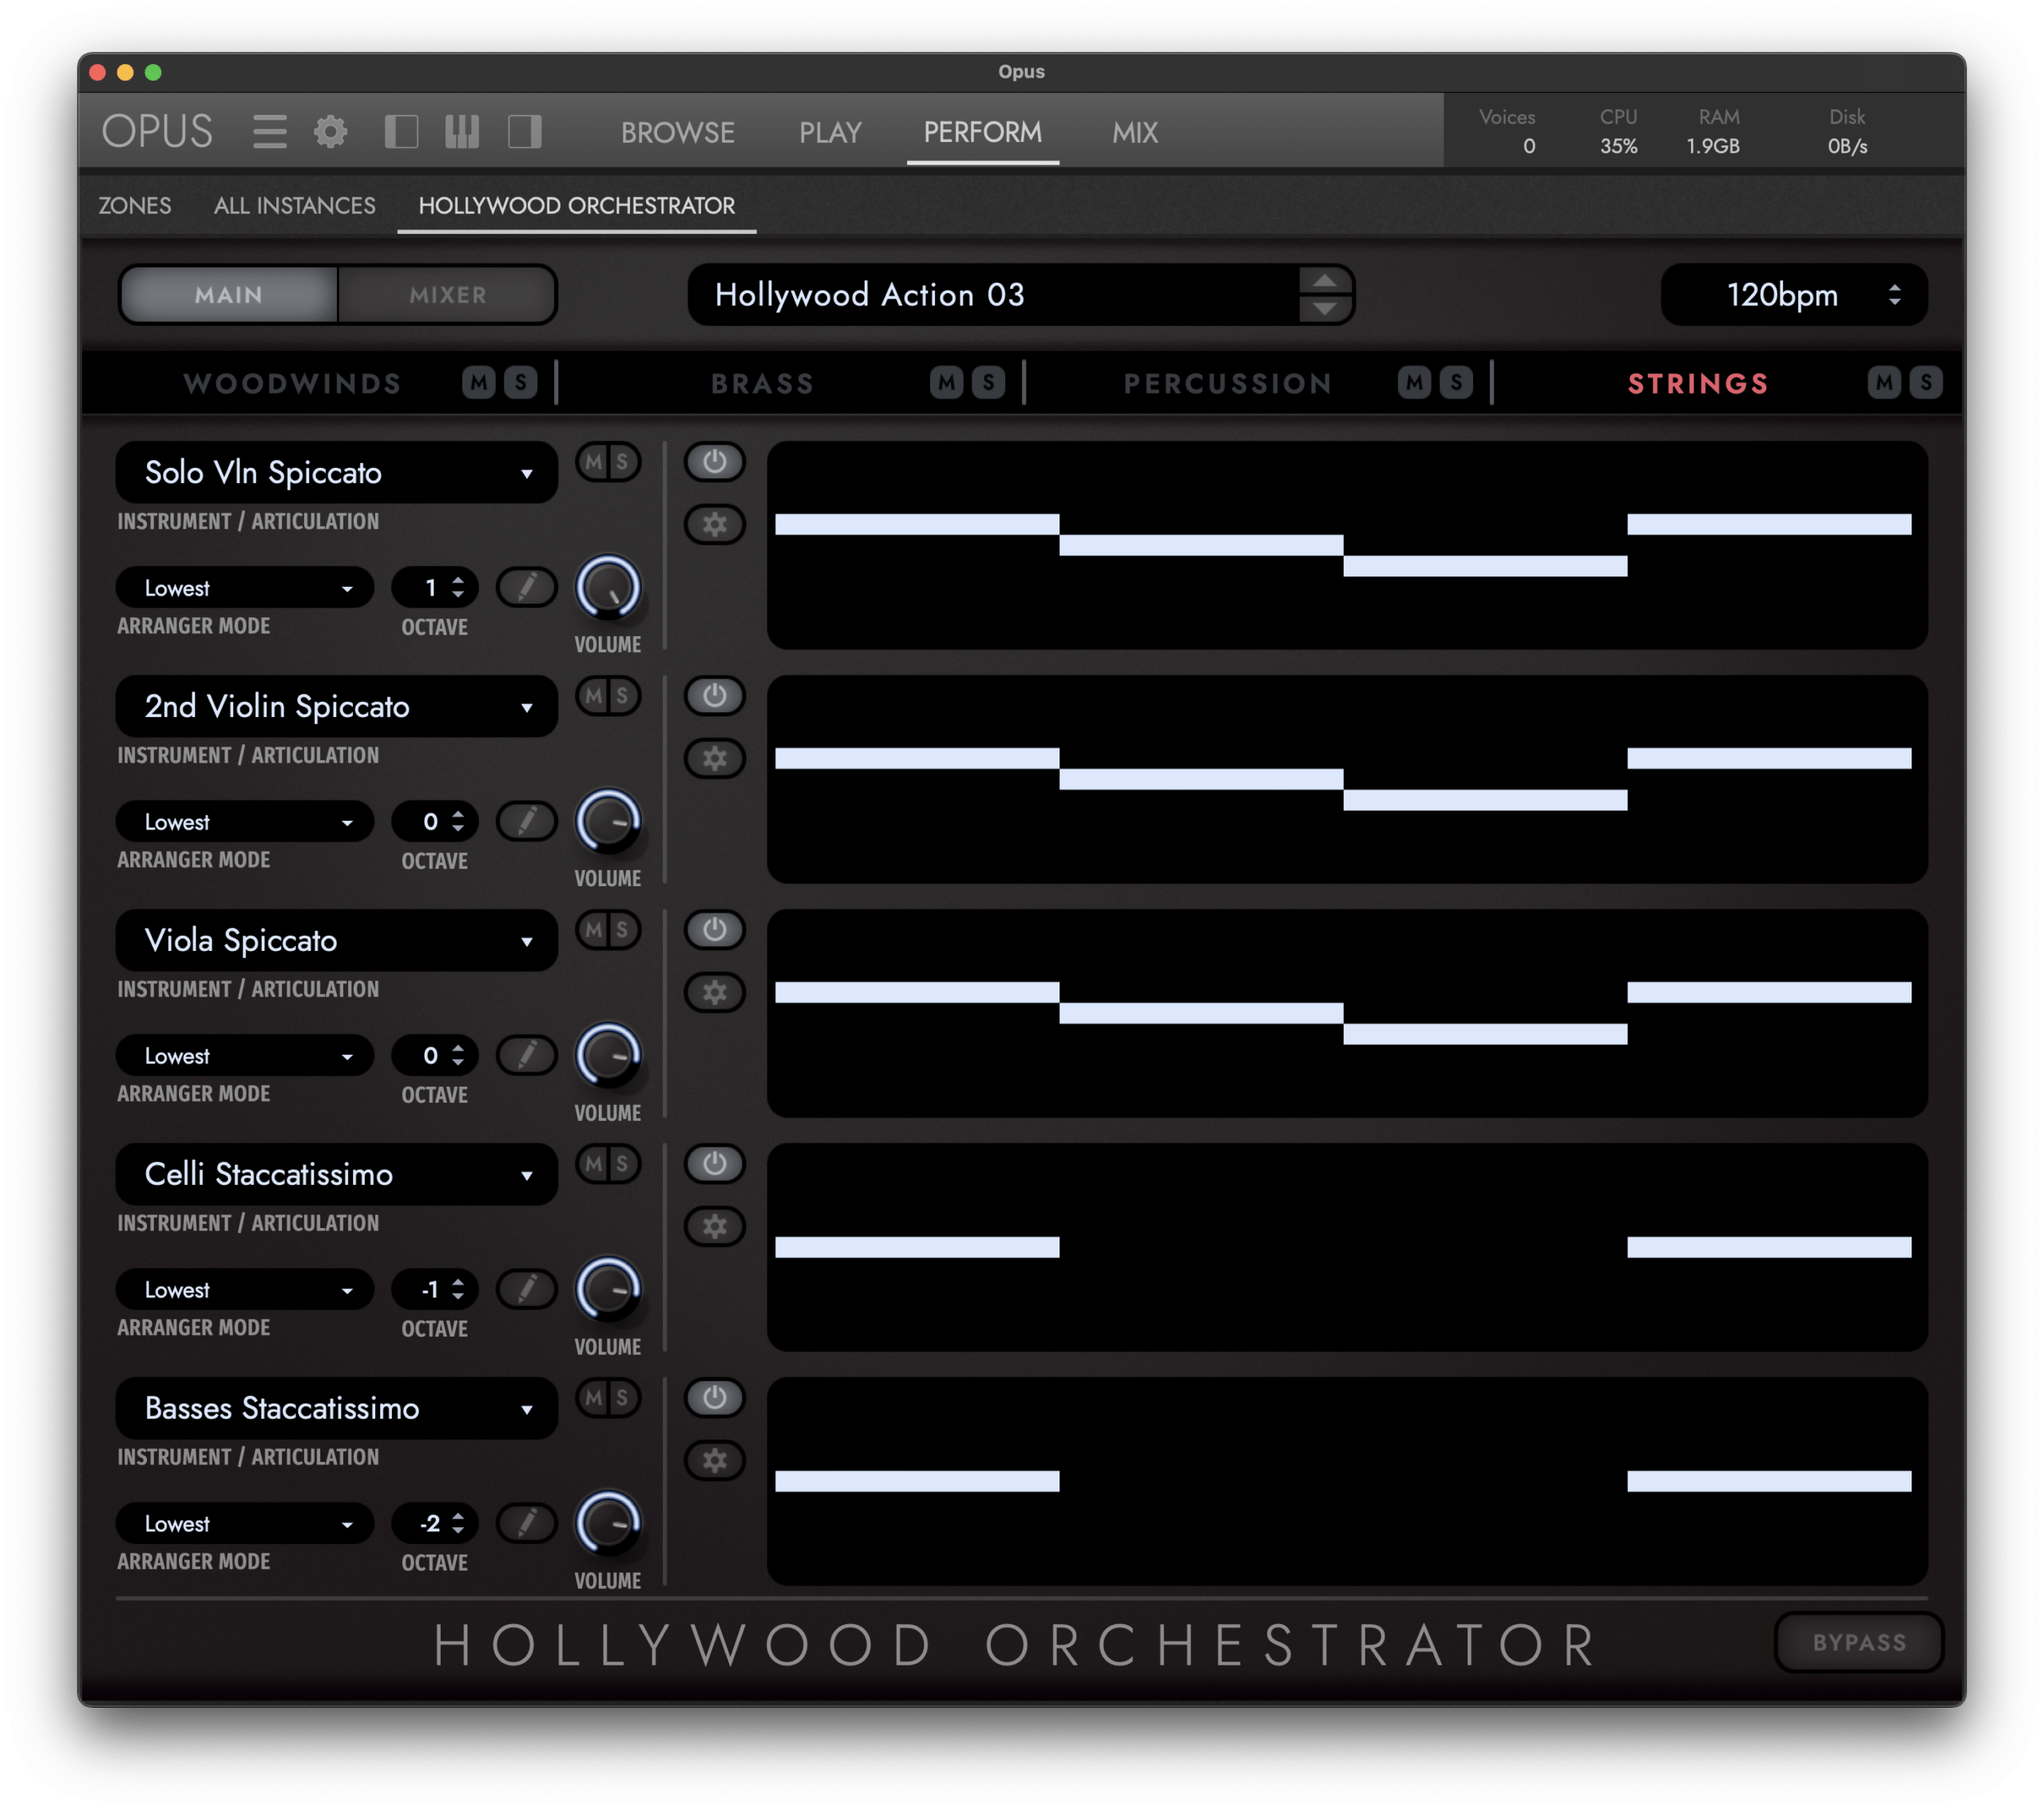2044x1810 pixels.
Task: Click the Basses Staccatissimo volume knob
Action: (607, 1523)
